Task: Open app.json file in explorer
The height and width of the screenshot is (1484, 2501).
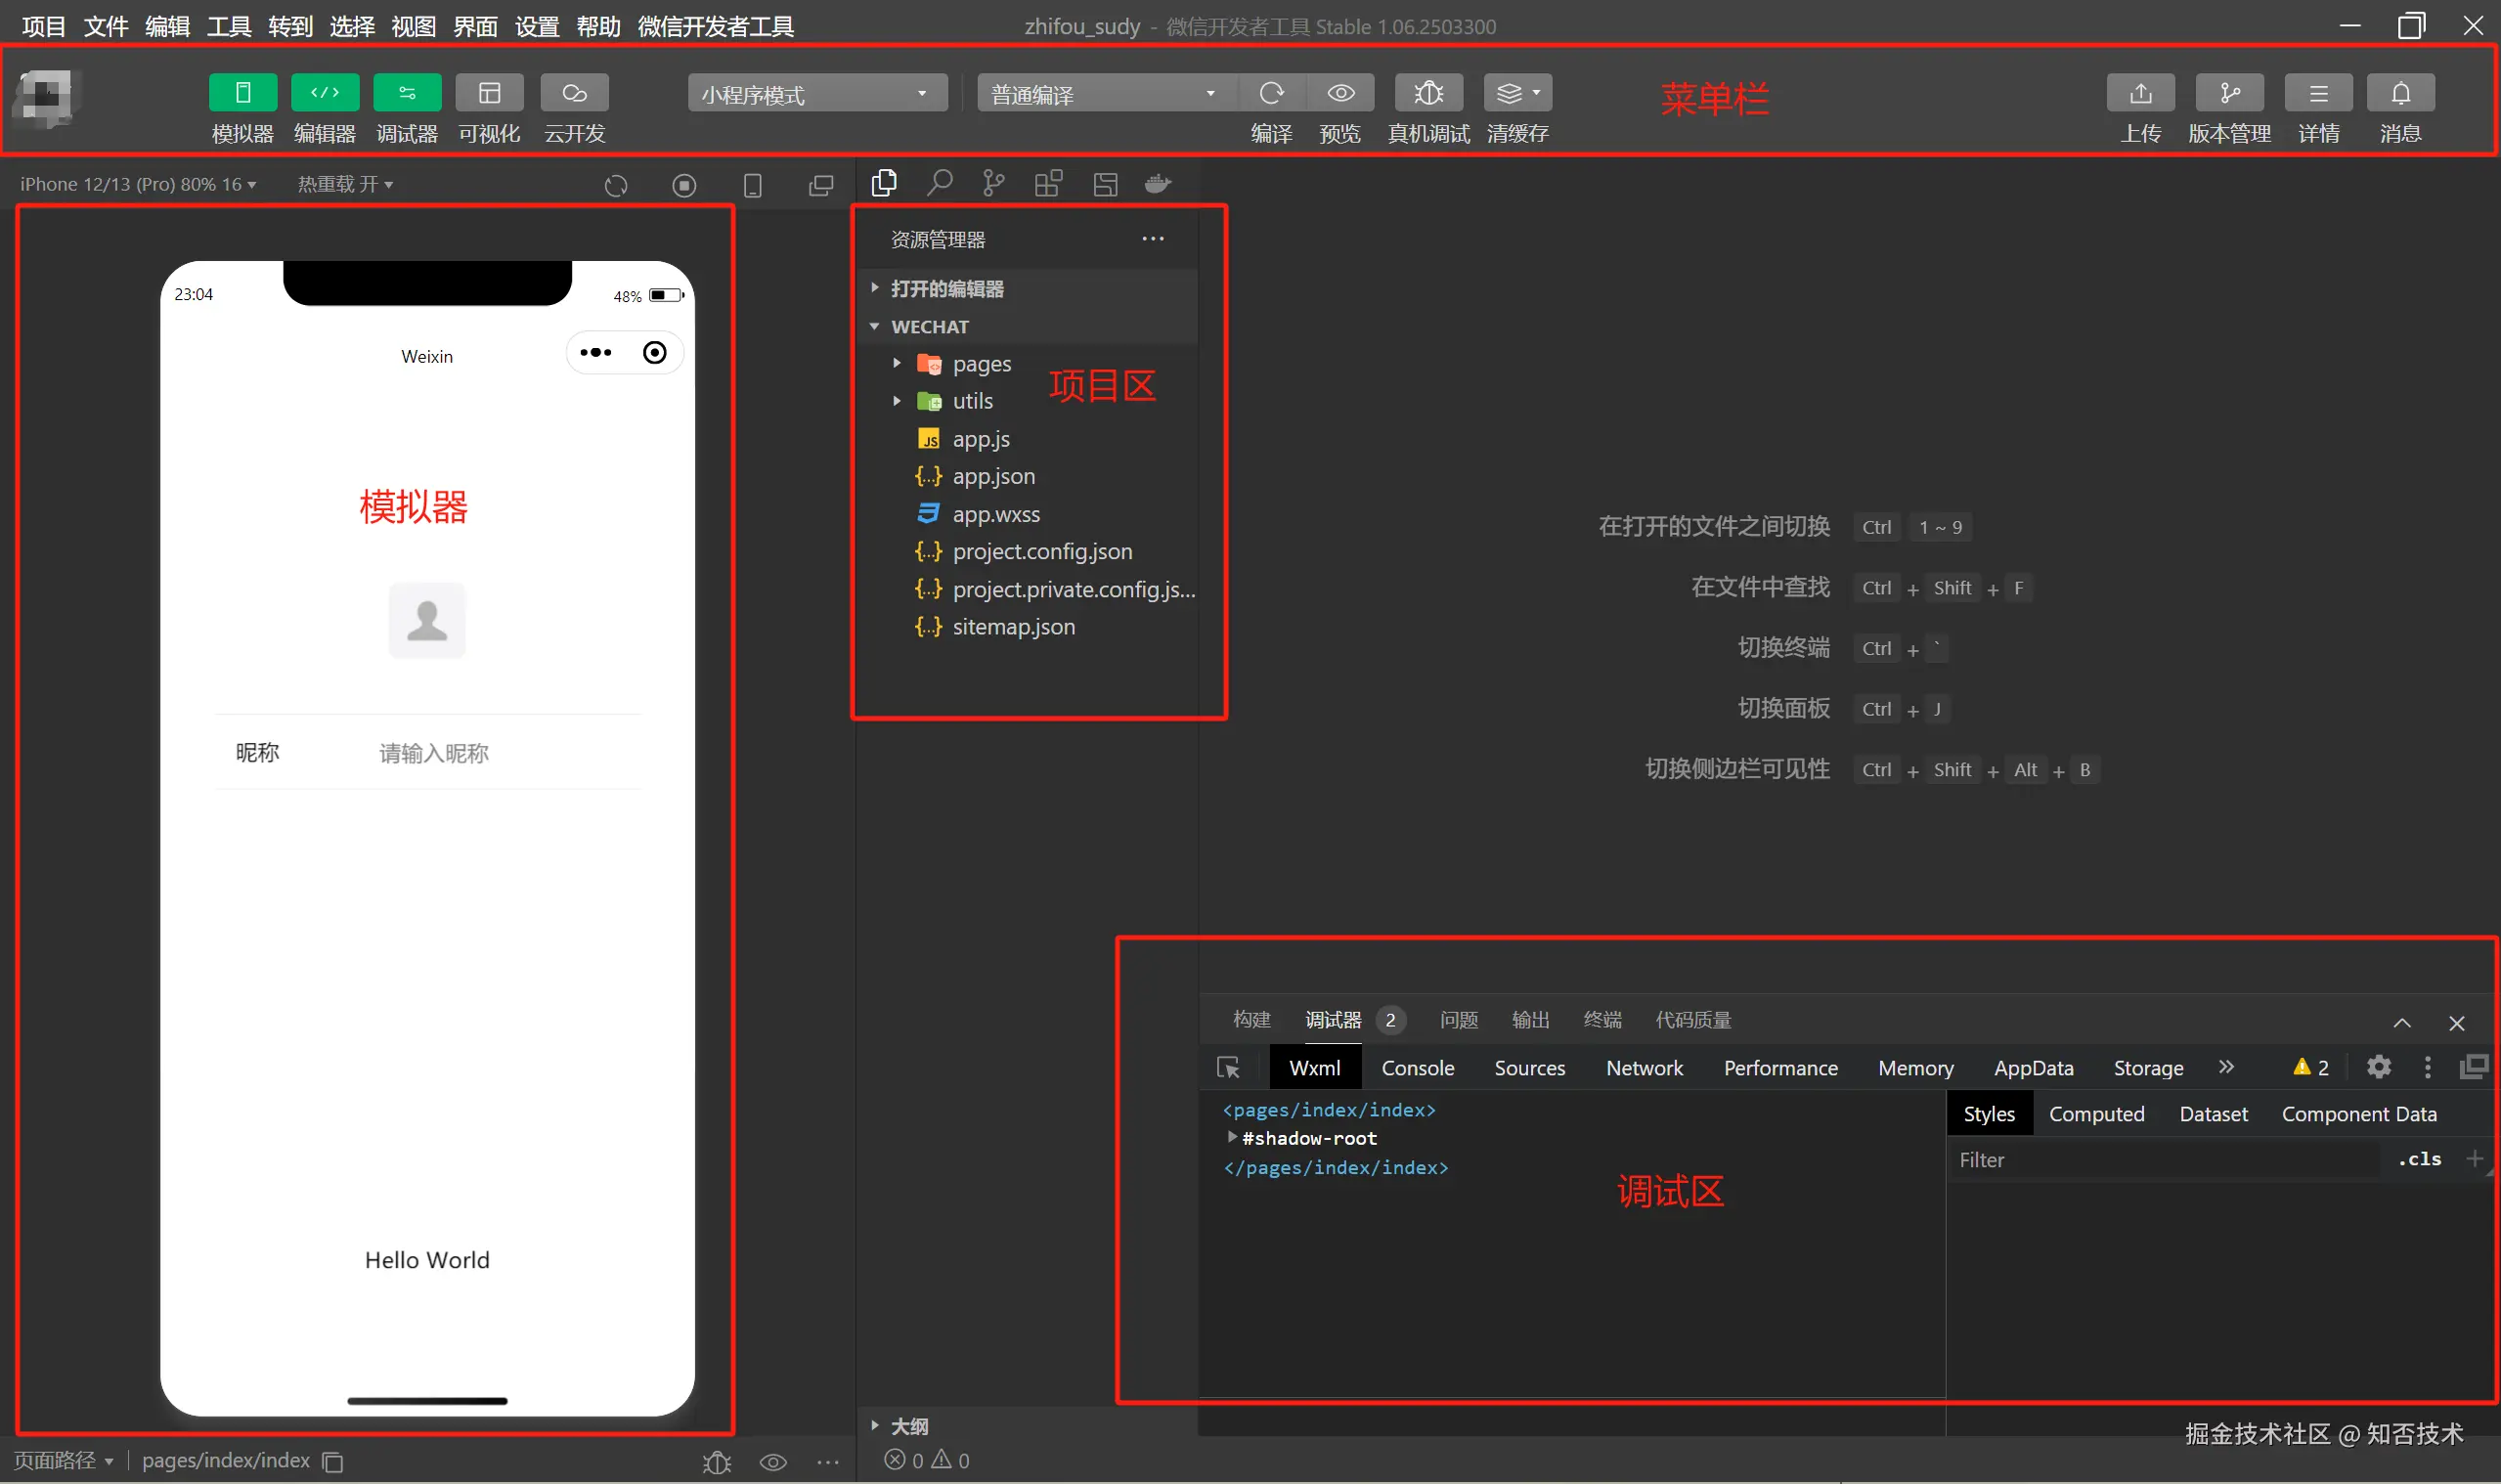Action: coord(993,476)
